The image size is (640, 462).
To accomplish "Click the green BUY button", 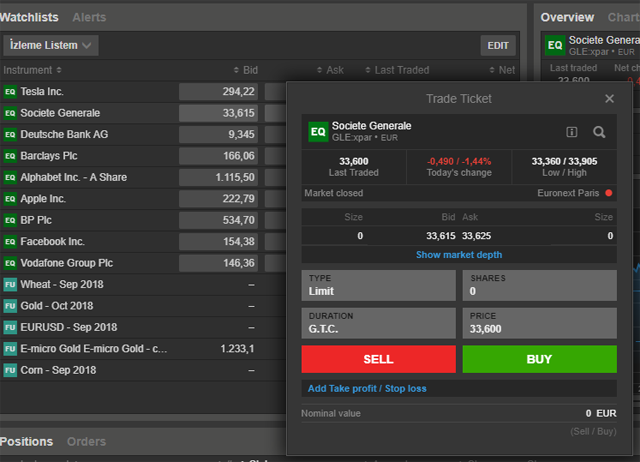I will pyautogui.click(x=539, y=359).
